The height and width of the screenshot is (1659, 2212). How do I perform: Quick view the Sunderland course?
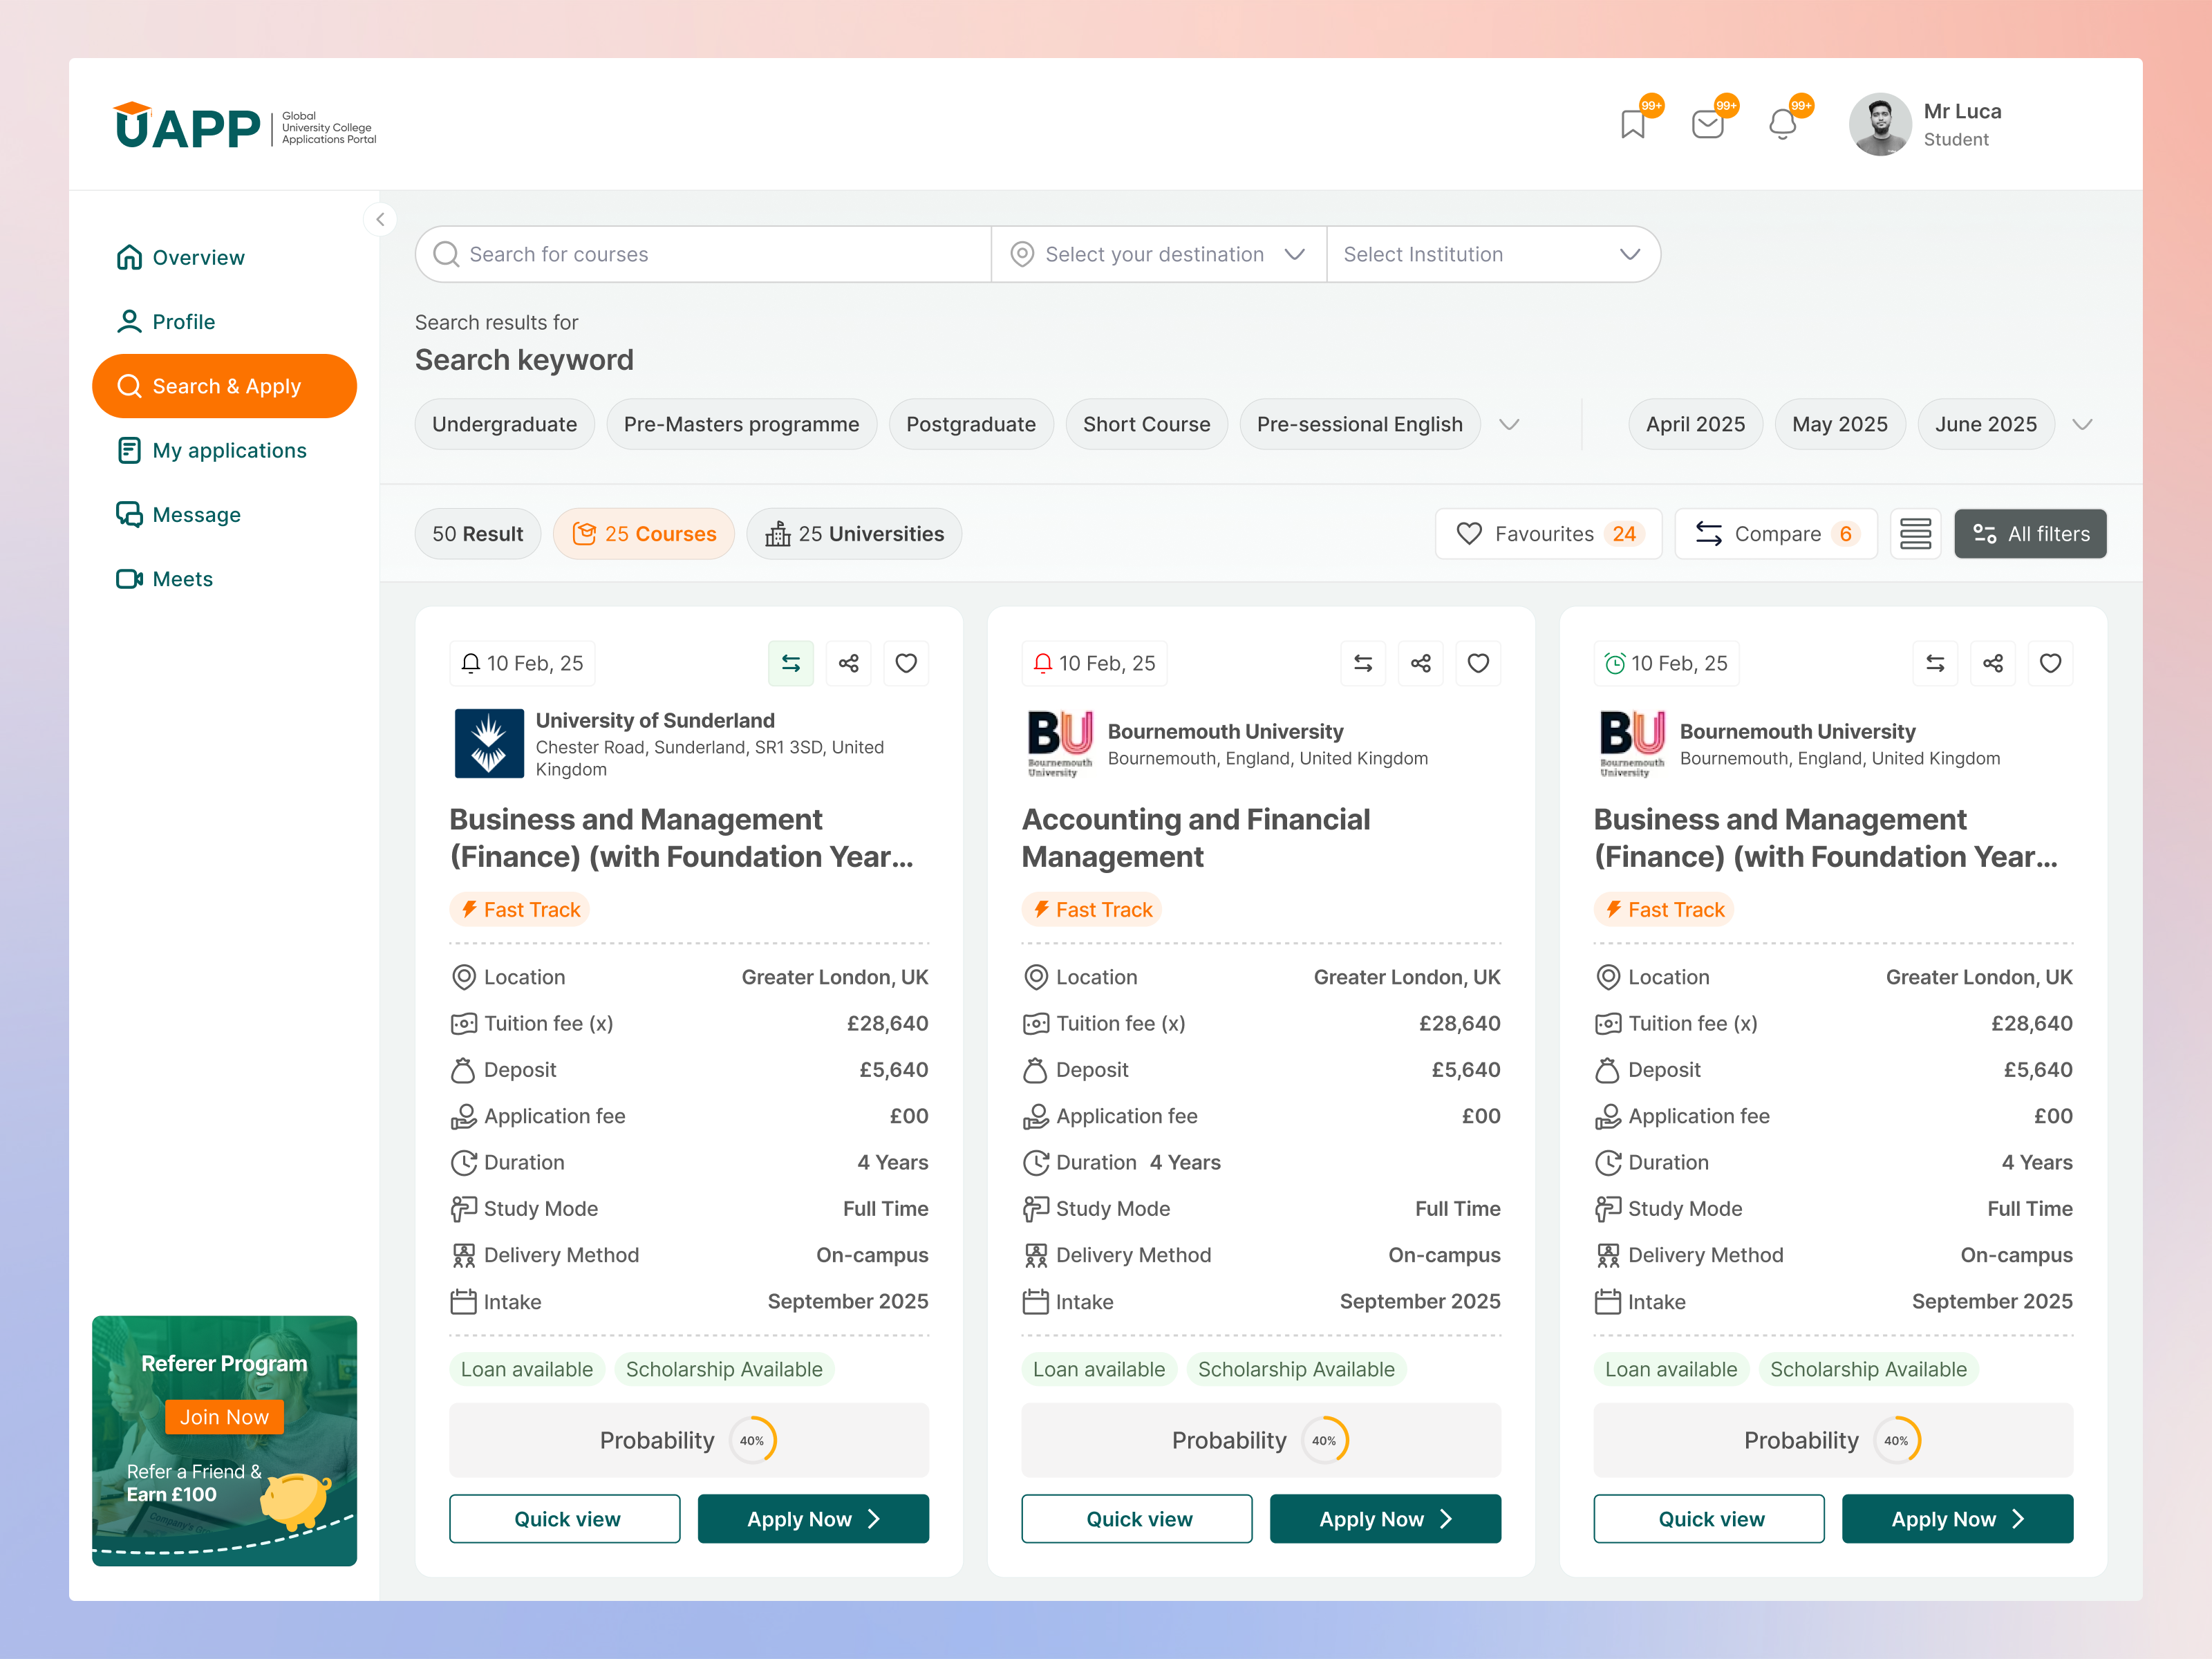(x=565, y=1518)
